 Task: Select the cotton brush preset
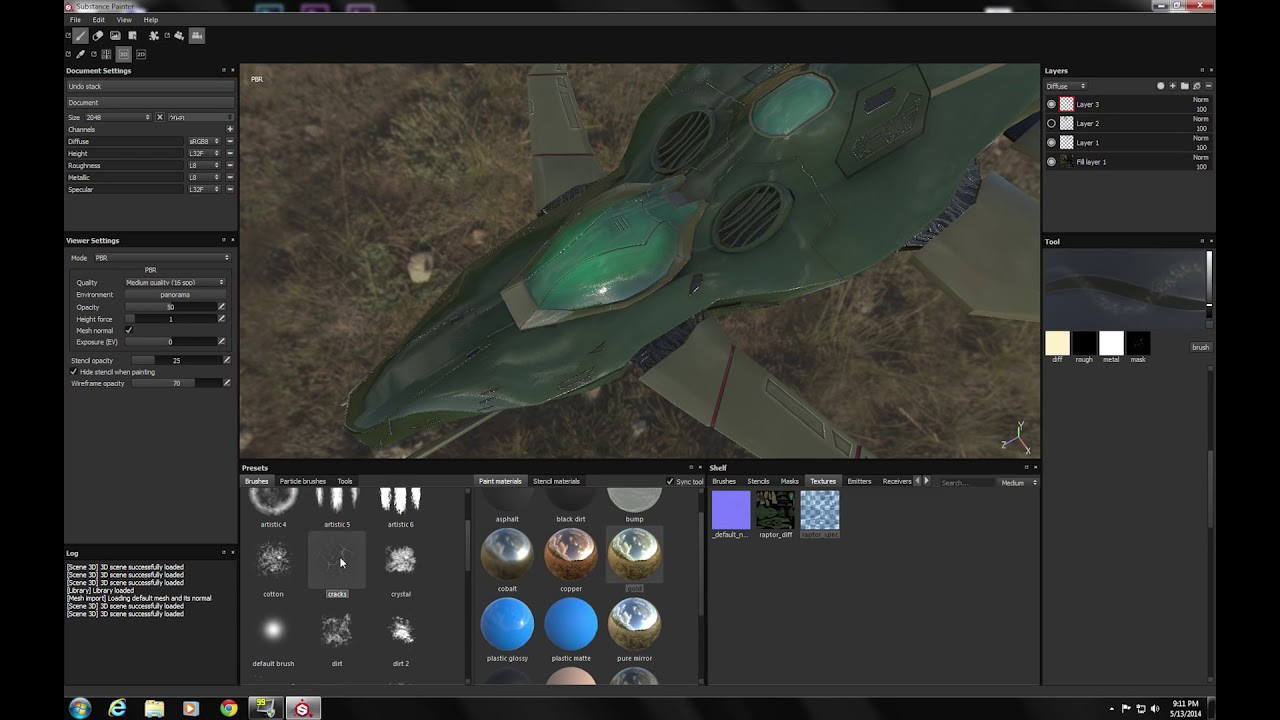[273, 567]
